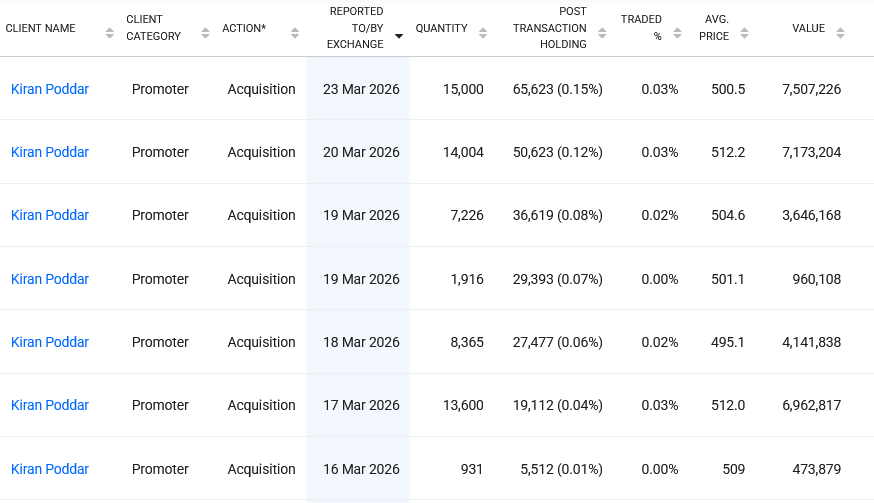Sort by Quantity column arrows
This screenshot has height=503, width=874.
tap(483, 33)
